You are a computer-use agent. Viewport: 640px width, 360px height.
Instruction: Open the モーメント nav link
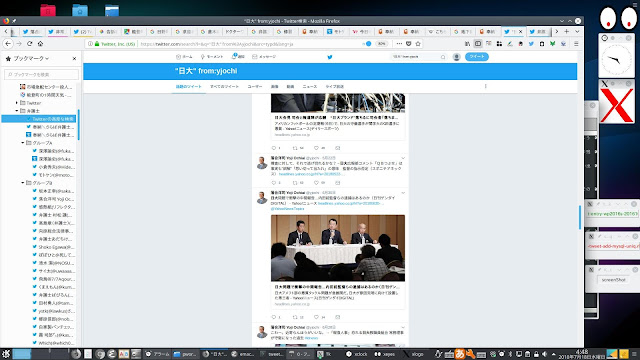tap(211, 57)
